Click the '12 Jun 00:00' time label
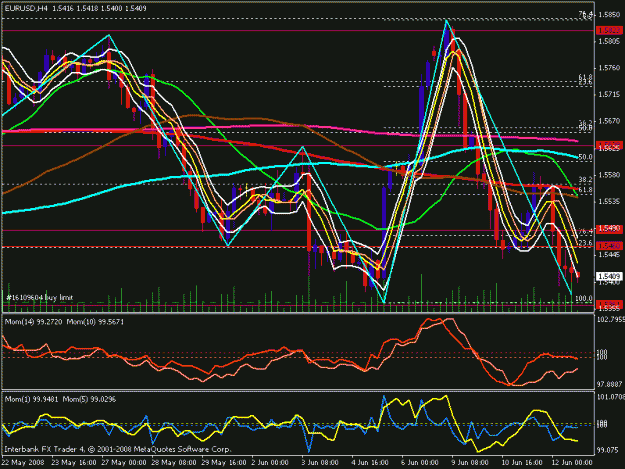625x469 pixels. pyautogui.click(x=571, y=463)
